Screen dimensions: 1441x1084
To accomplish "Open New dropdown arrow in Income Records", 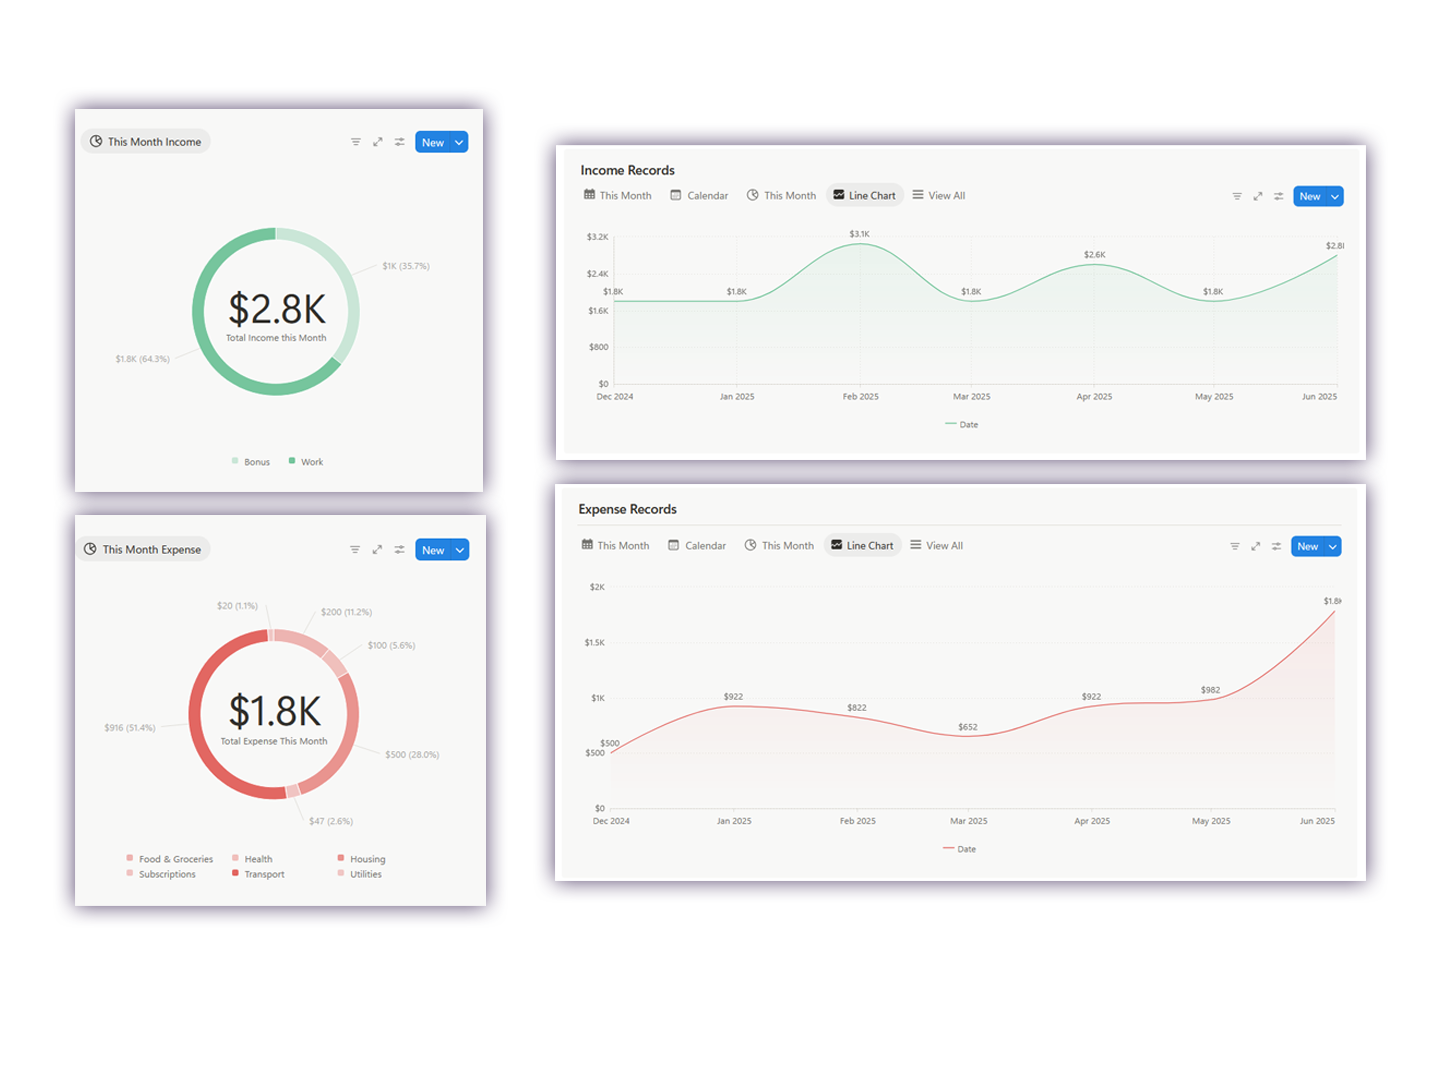I will point(1334,197).
